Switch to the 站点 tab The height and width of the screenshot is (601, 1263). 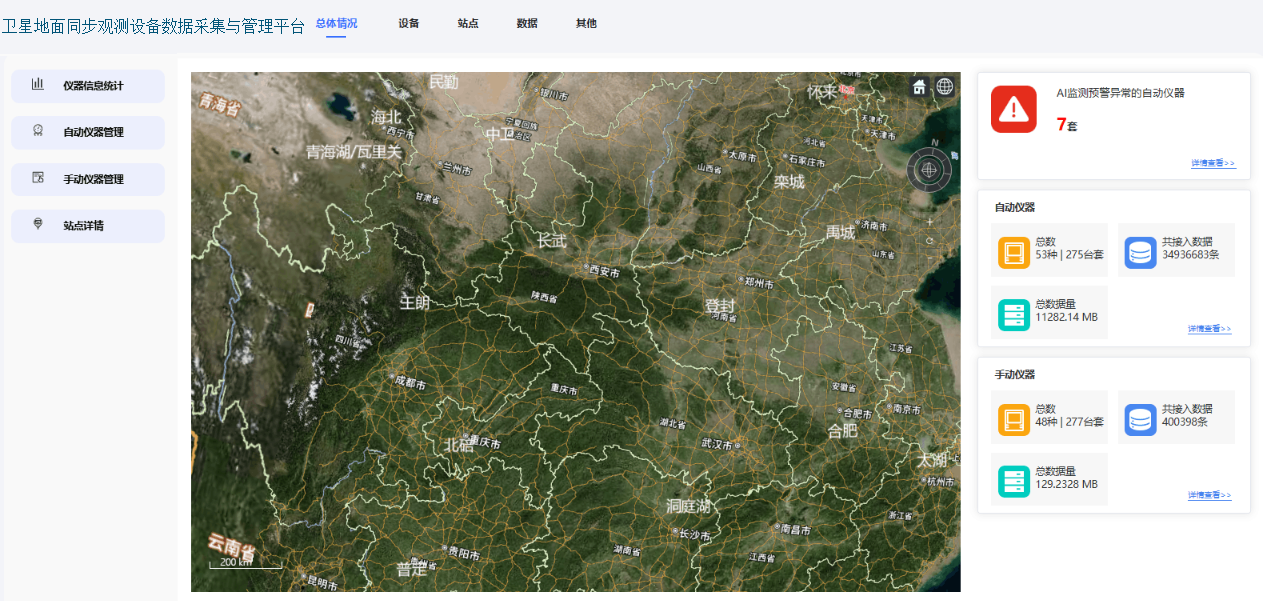point(466,22)
